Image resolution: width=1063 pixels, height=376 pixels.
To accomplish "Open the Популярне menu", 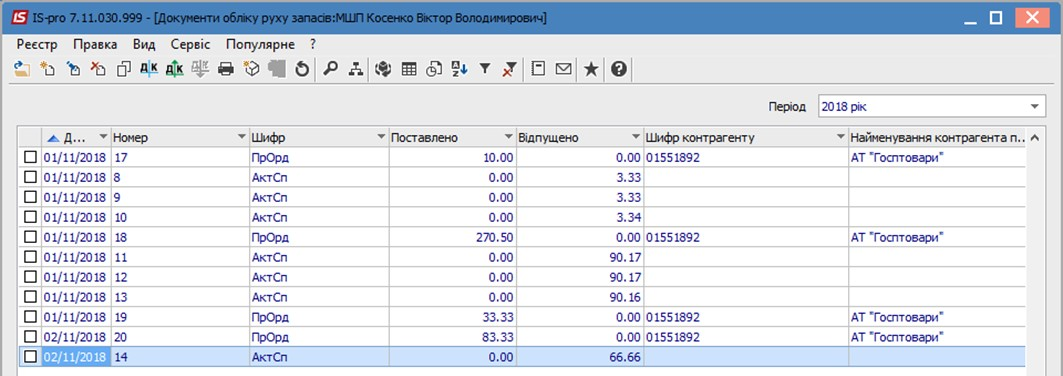I will coord(260,45).
